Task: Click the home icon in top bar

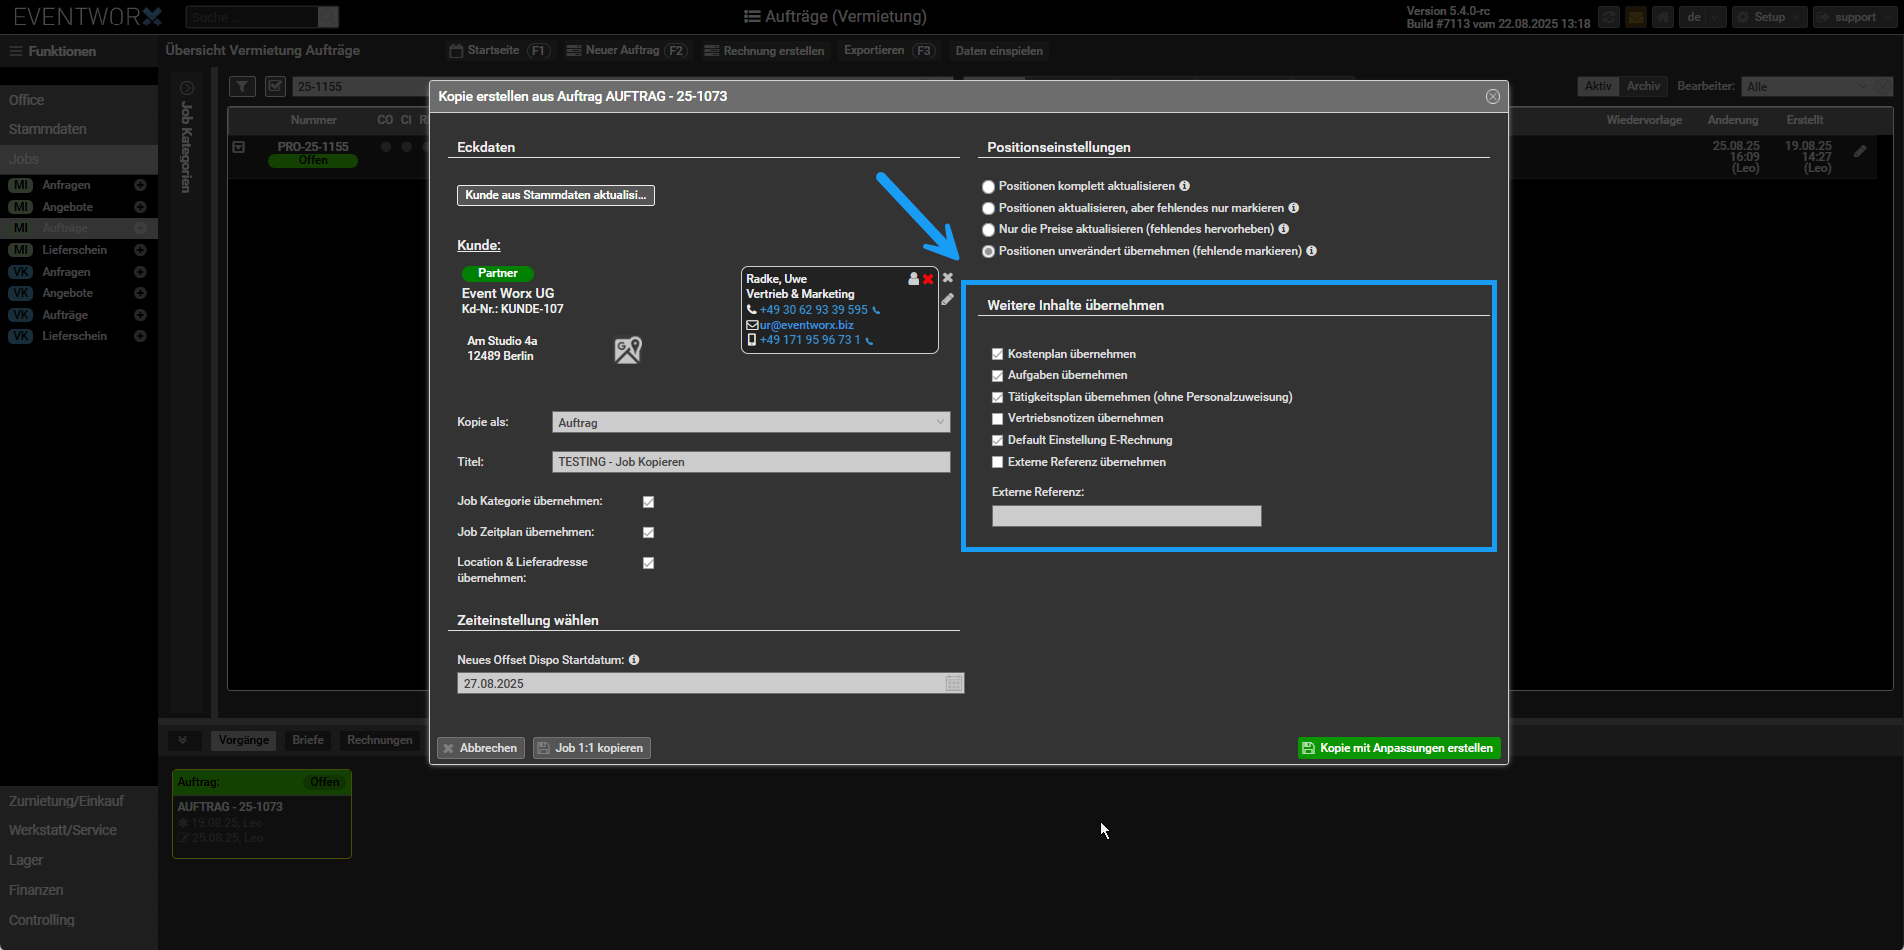Action: [x=1663, y=17]
